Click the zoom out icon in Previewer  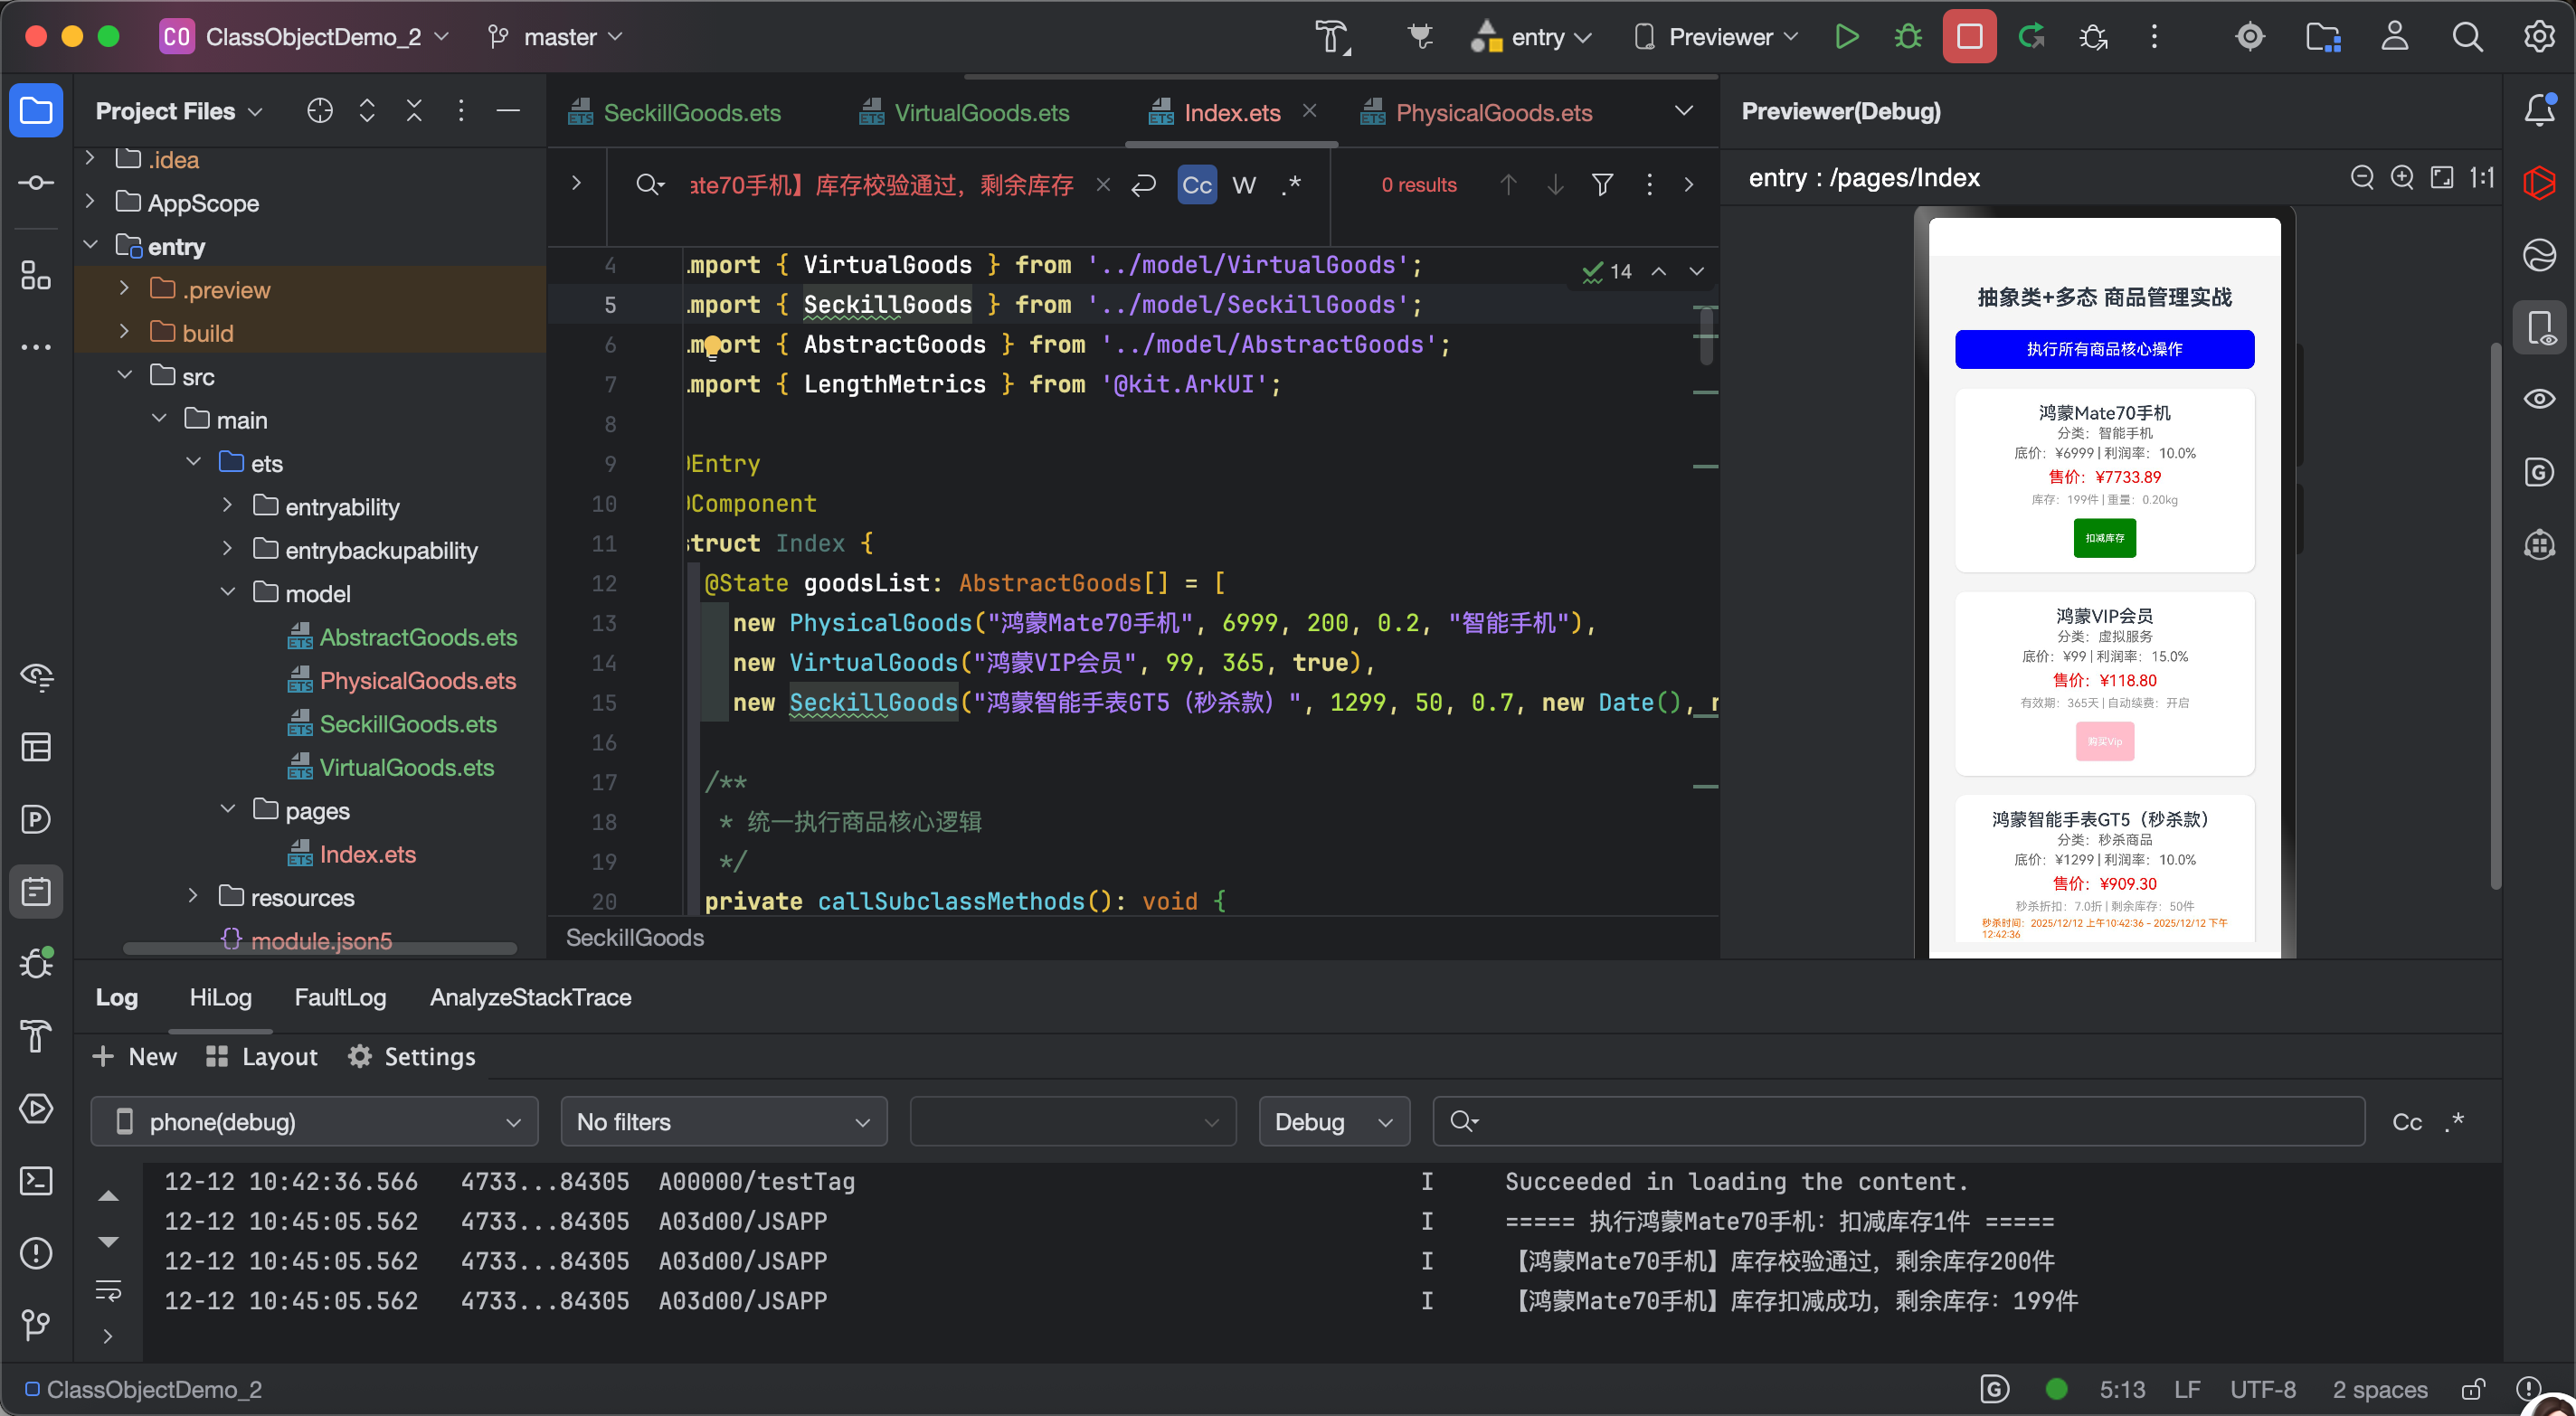(2361, 178)
